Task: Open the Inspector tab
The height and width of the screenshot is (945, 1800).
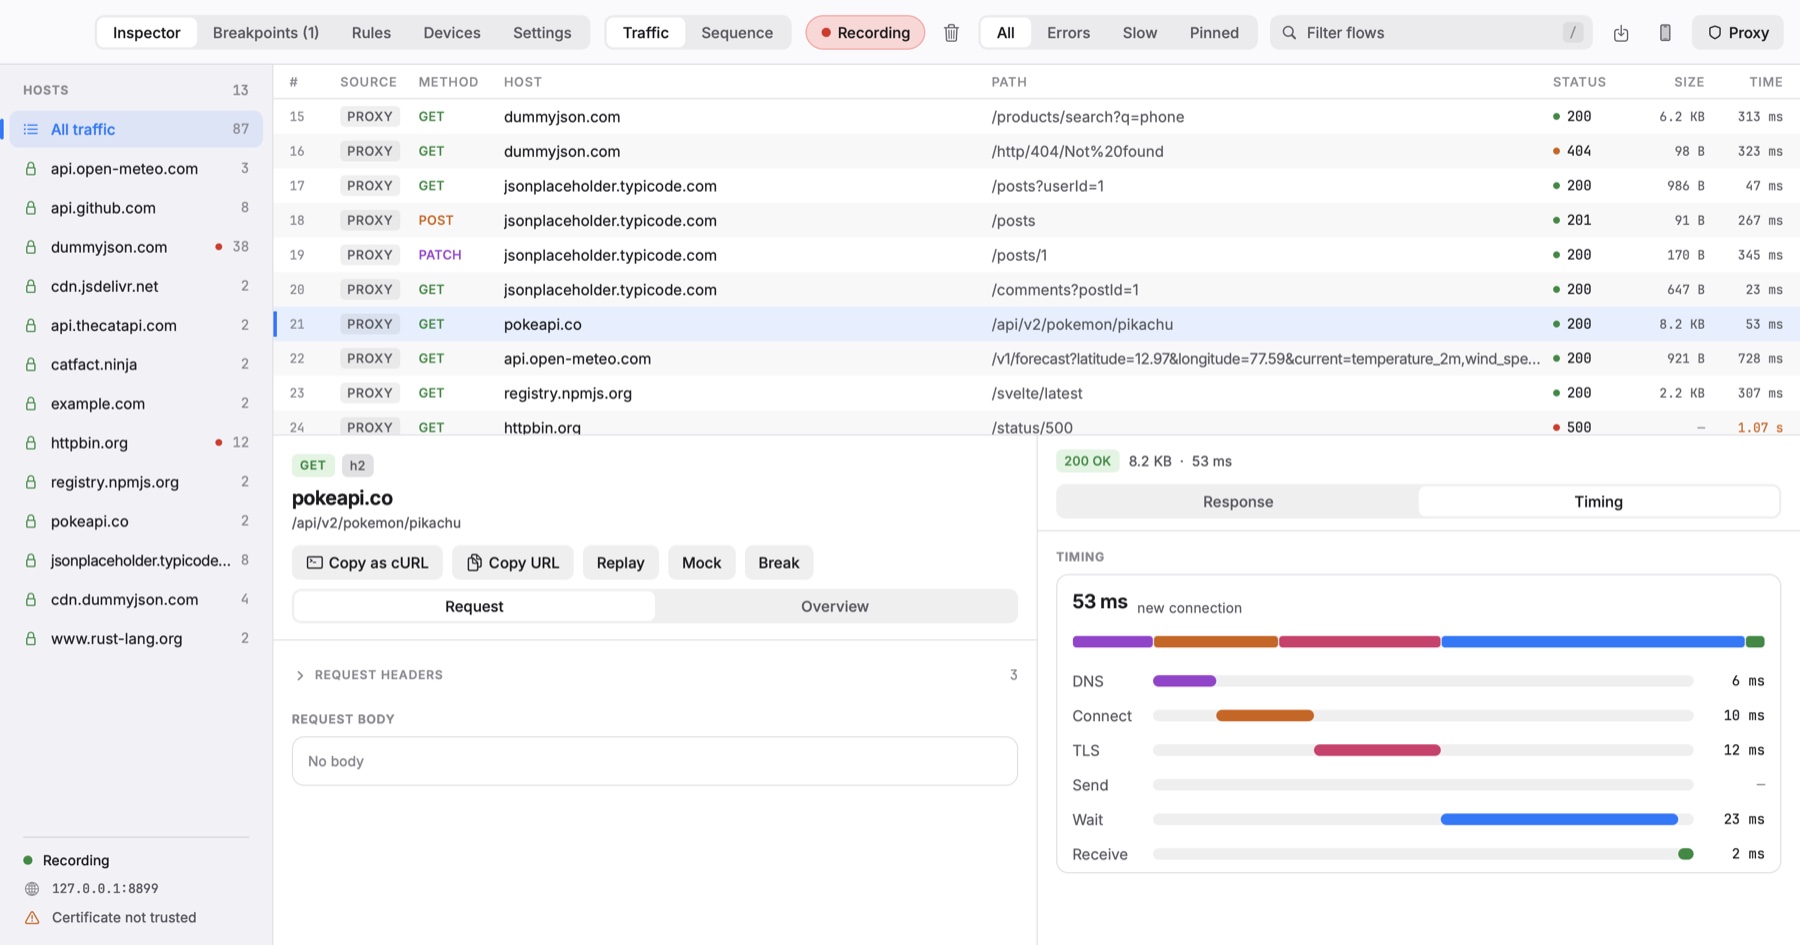Action: pyautogui.click(x=146, y=33)
